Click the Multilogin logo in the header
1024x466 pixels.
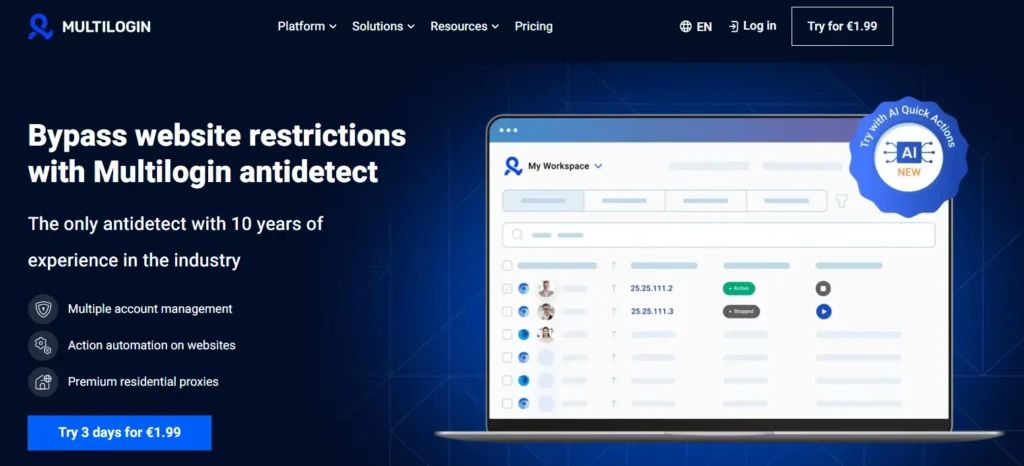click(89, 27)
